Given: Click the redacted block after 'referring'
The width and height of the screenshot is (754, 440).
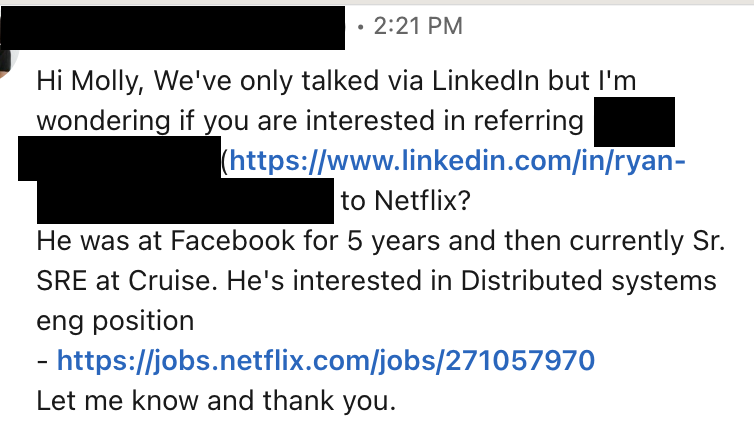Looking at the screenshot, I should point(634,123).
